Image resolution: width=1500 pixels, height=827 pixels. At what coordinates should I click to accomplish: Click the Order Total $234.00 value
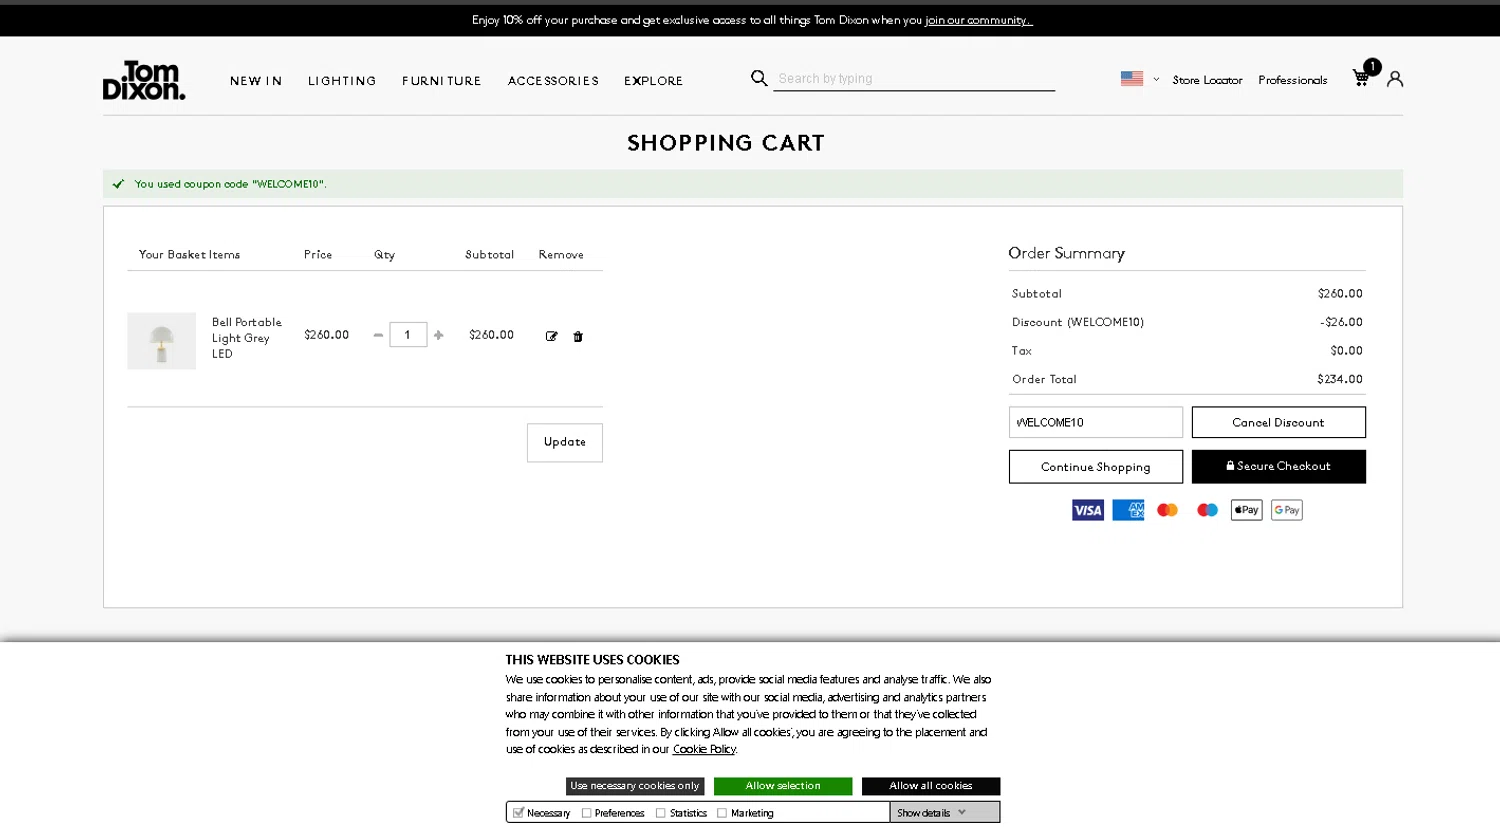(1340, 379)
